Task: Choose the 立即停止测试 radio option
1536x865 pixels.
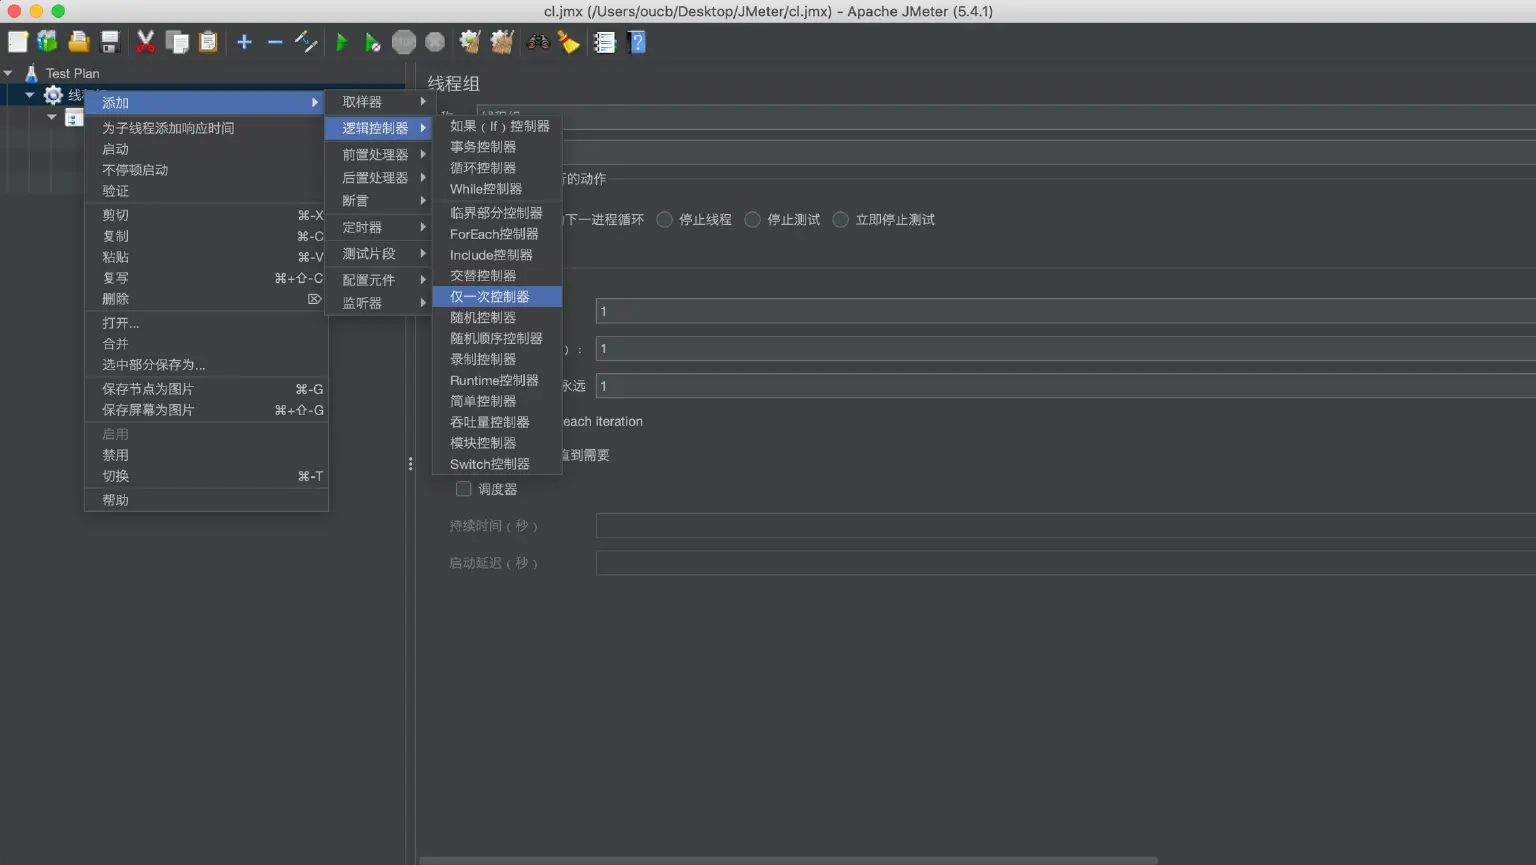Action: click(x=841, y=220)
